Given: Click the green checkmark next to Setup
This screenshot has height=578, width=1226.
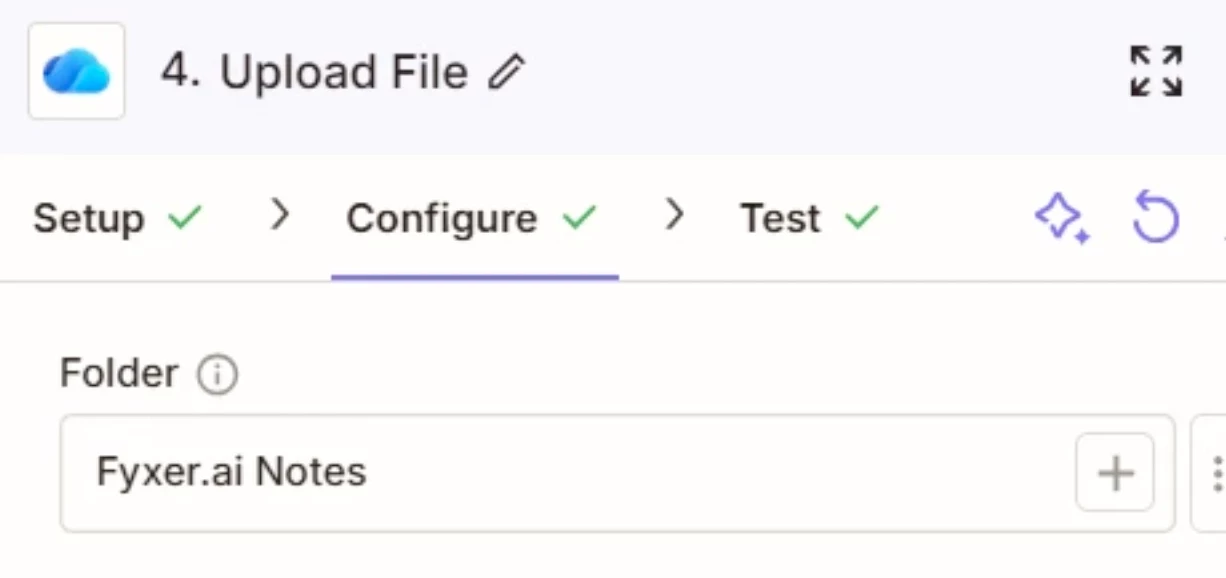Looking at the screenshot, I should click(x=185, y=217).
